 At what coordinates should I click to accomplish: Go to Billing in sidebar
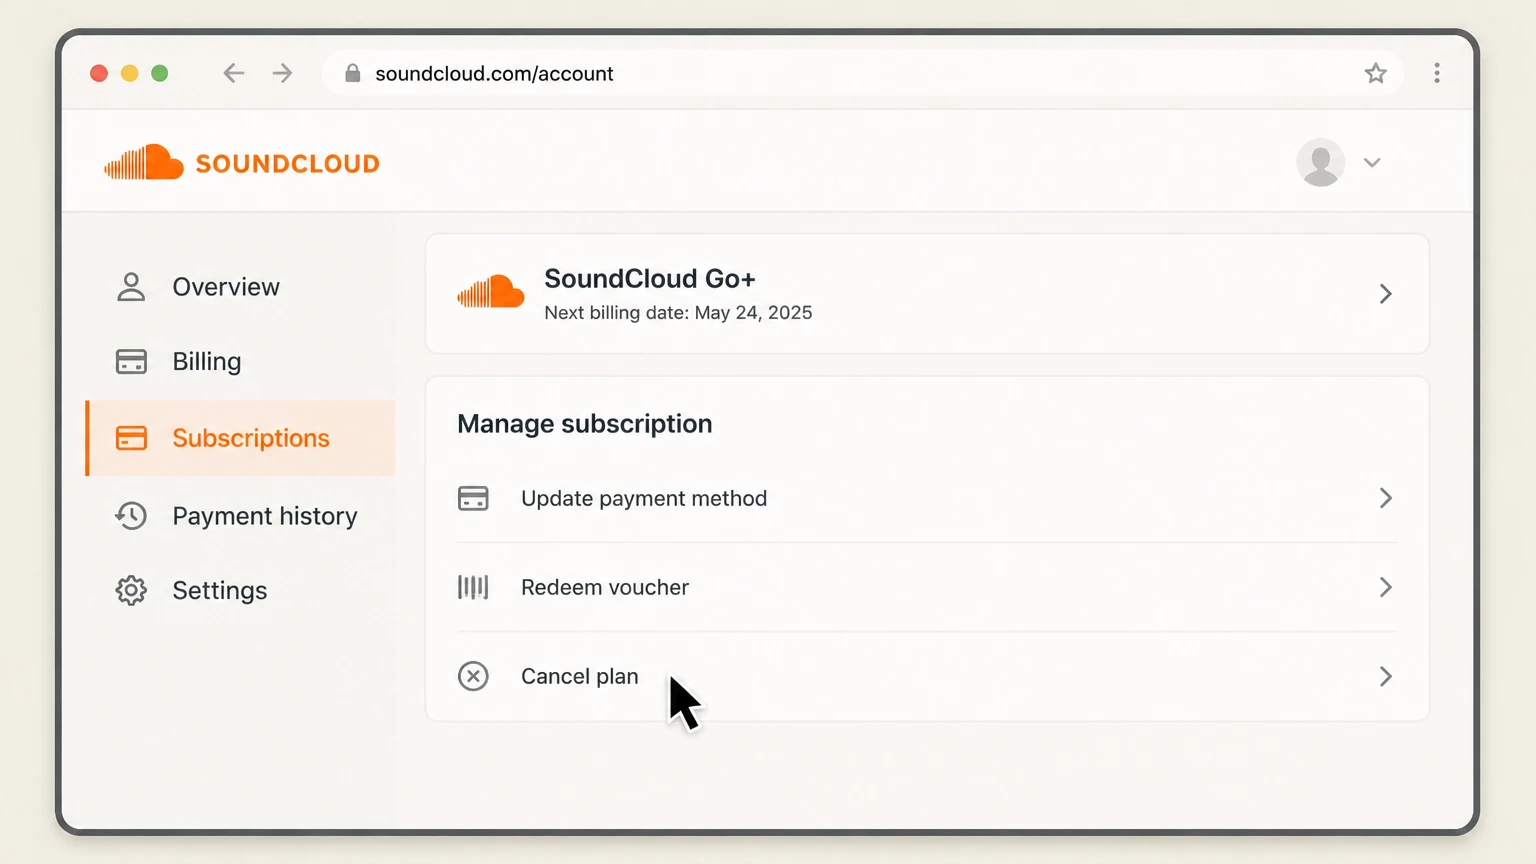[x=240, y=361]
